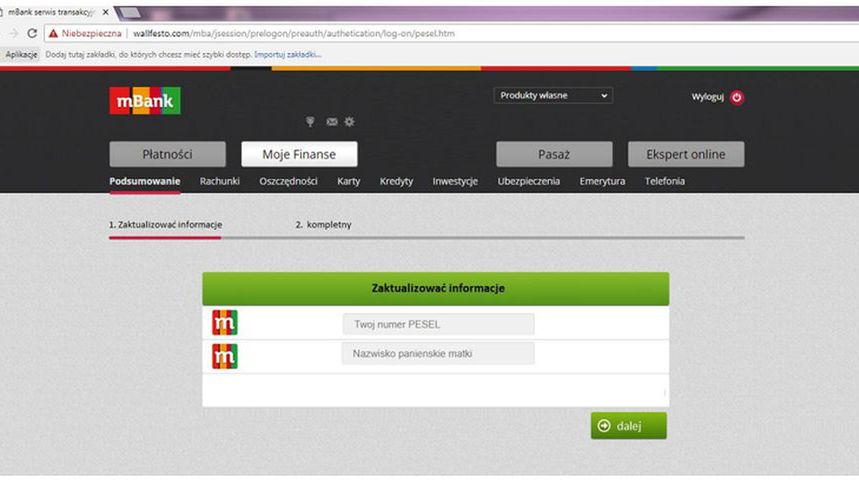The height and width of the screenshot is (484, 859).
Task: Open the Moje Finanse section
Action: [x=299, y=154]
